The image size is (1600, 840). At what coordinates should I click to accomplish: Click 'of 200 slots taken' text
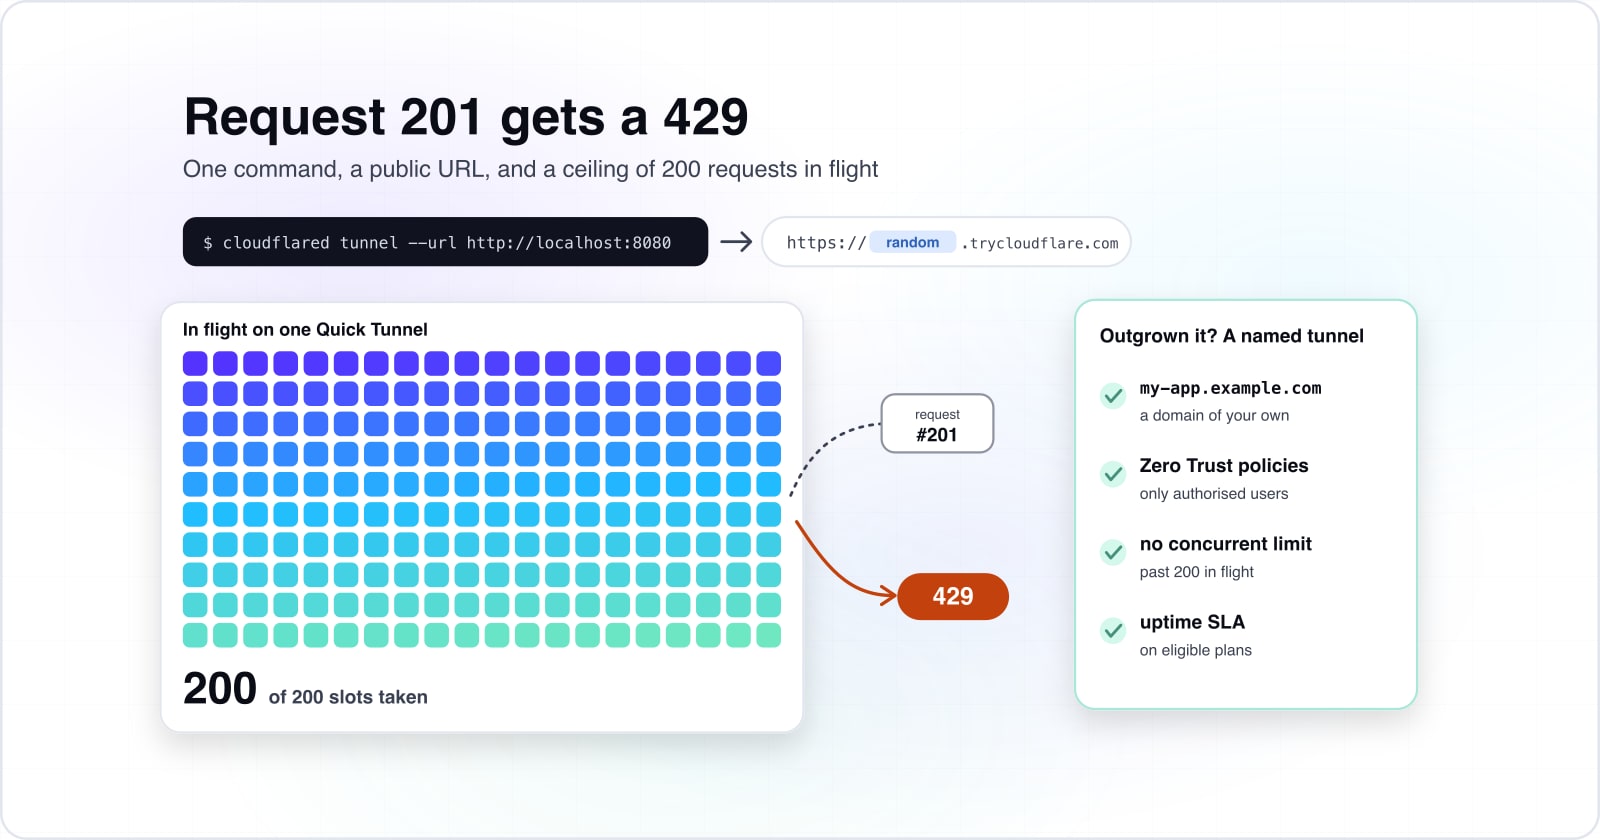[348, 697]
